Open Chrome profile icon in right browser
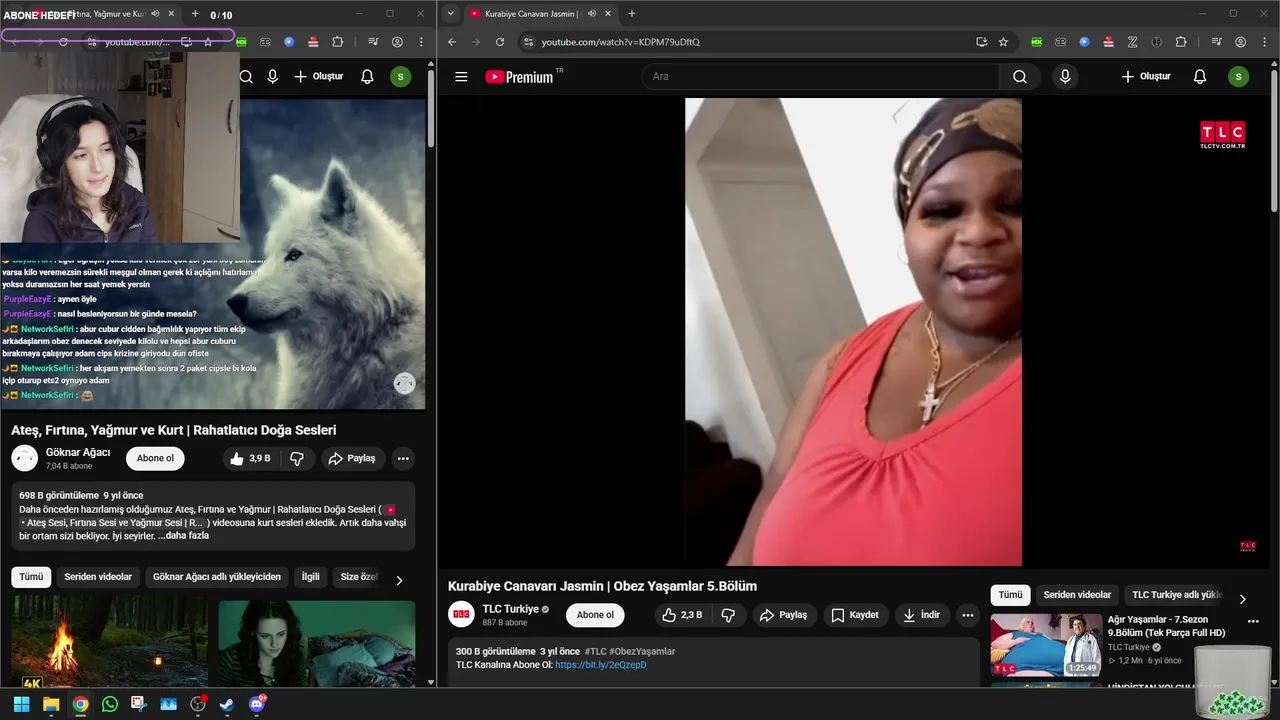 (1241, 42)
